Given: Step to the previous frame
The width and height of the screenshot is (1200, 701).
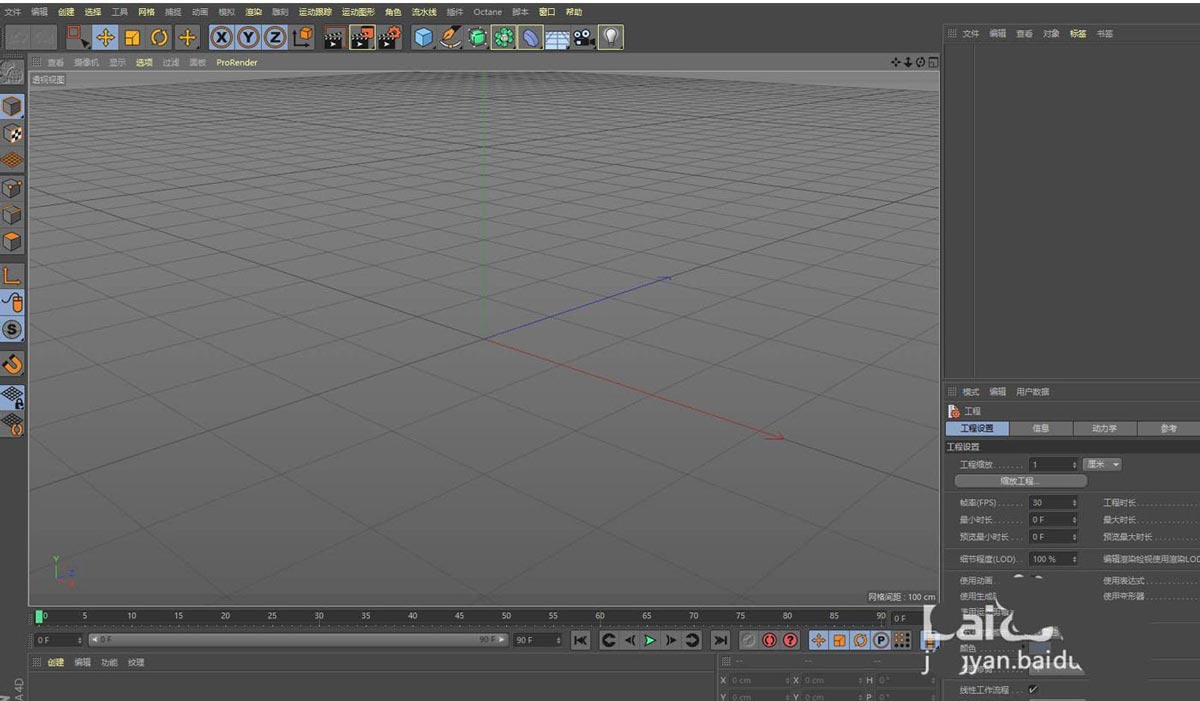Looking at the screenshot, I should click(x=629, y=640).
